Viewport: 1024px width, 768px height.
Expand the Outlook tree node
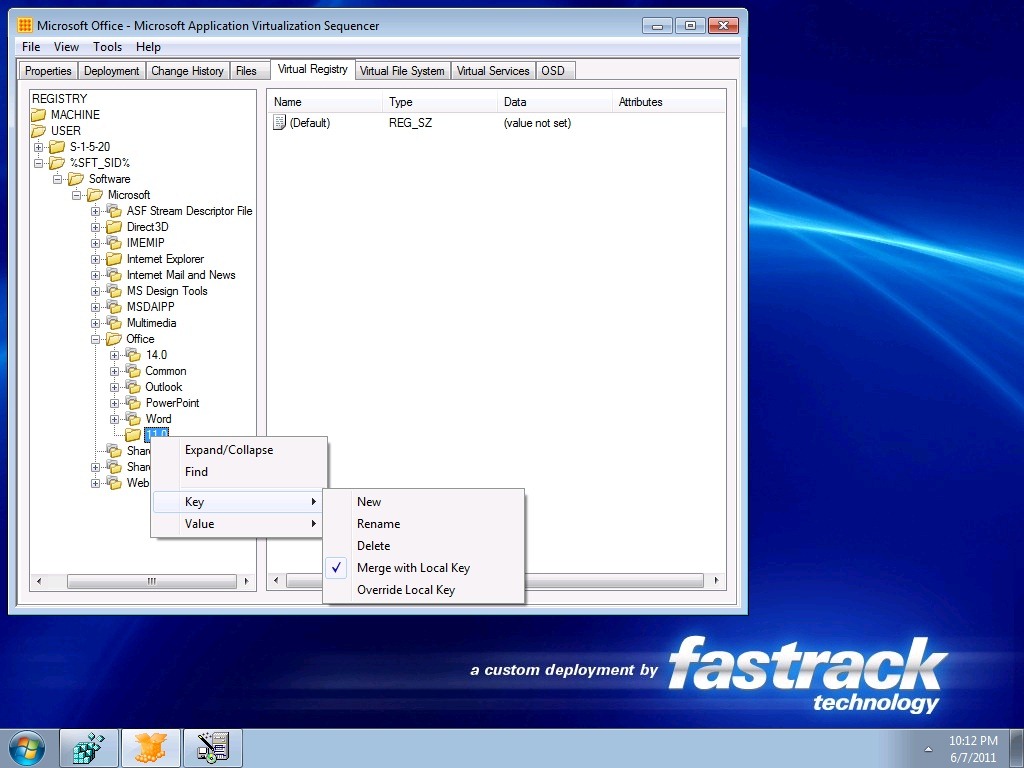[x=114, y=387]
